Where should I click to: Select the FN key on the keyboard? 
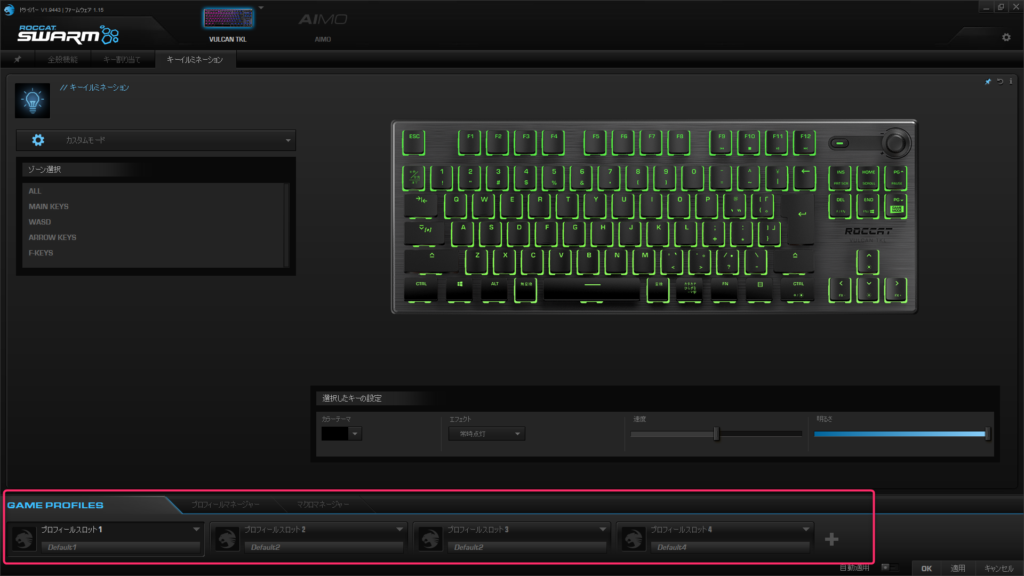pos(724,289)
